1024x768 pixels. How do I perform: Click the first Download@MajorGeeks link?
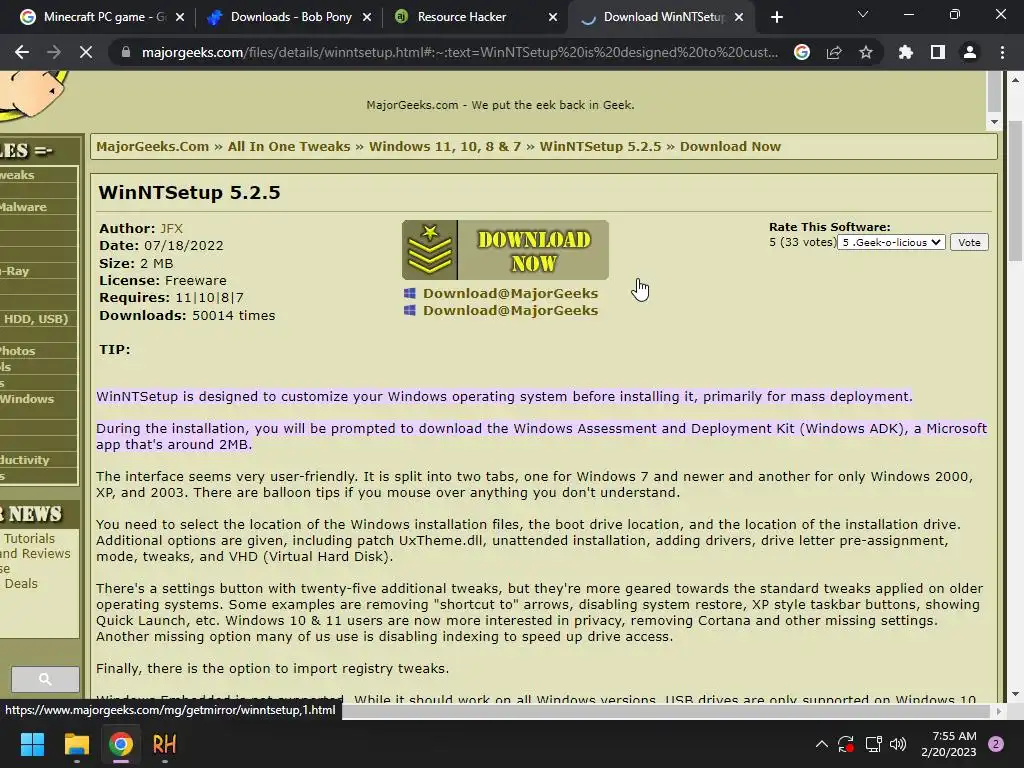point(510,293)
